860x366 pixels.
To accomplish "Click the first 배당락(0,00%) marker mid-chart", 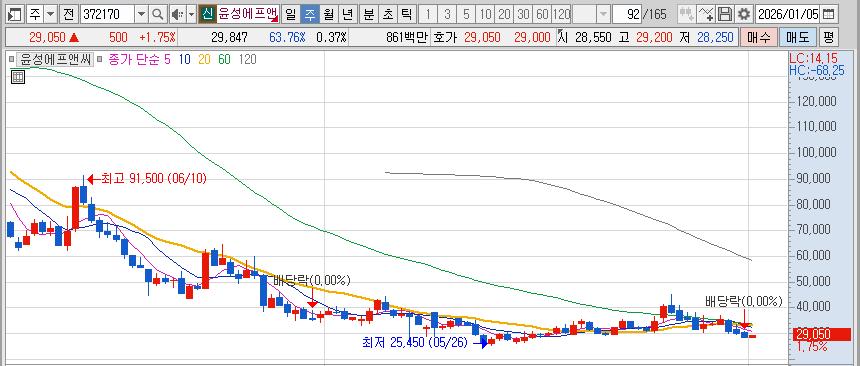I will tap(312, 280).
